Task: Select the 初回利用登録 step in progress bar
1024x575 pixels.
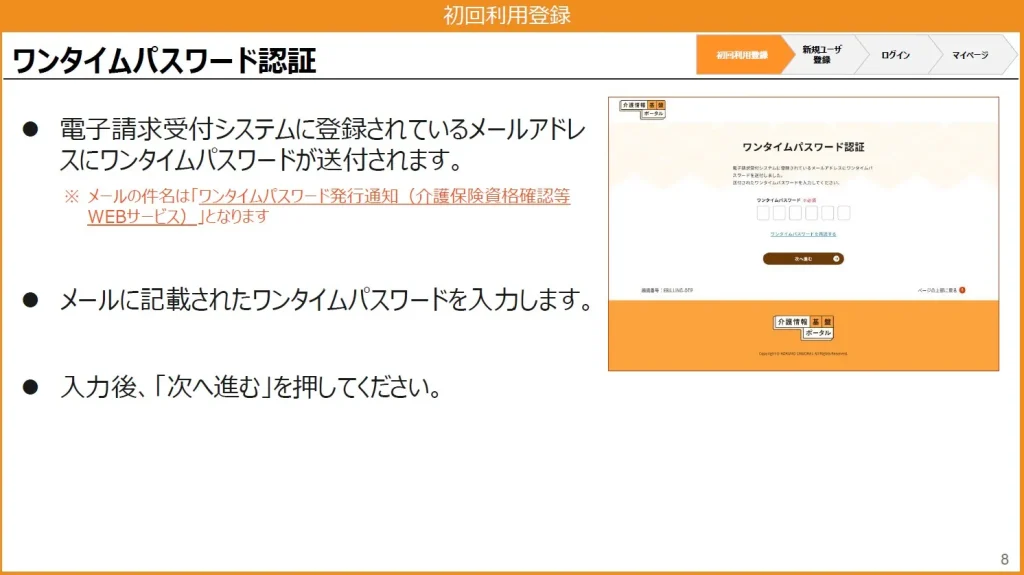Action: tap(741, 55)
